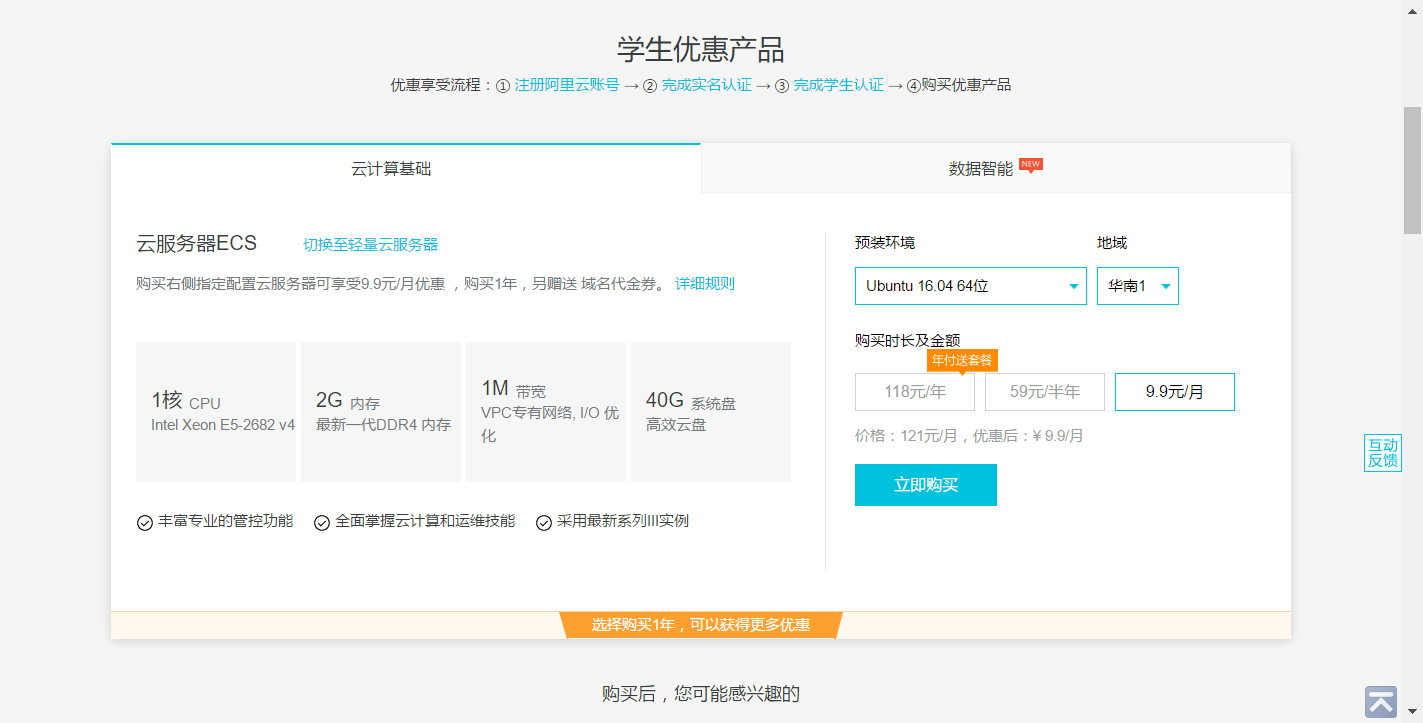The height and width of the screenshot is (723, 1423).
Task: Open the Ubuntu 16.04 64位 environment dropdown
Action: [971, 286]
